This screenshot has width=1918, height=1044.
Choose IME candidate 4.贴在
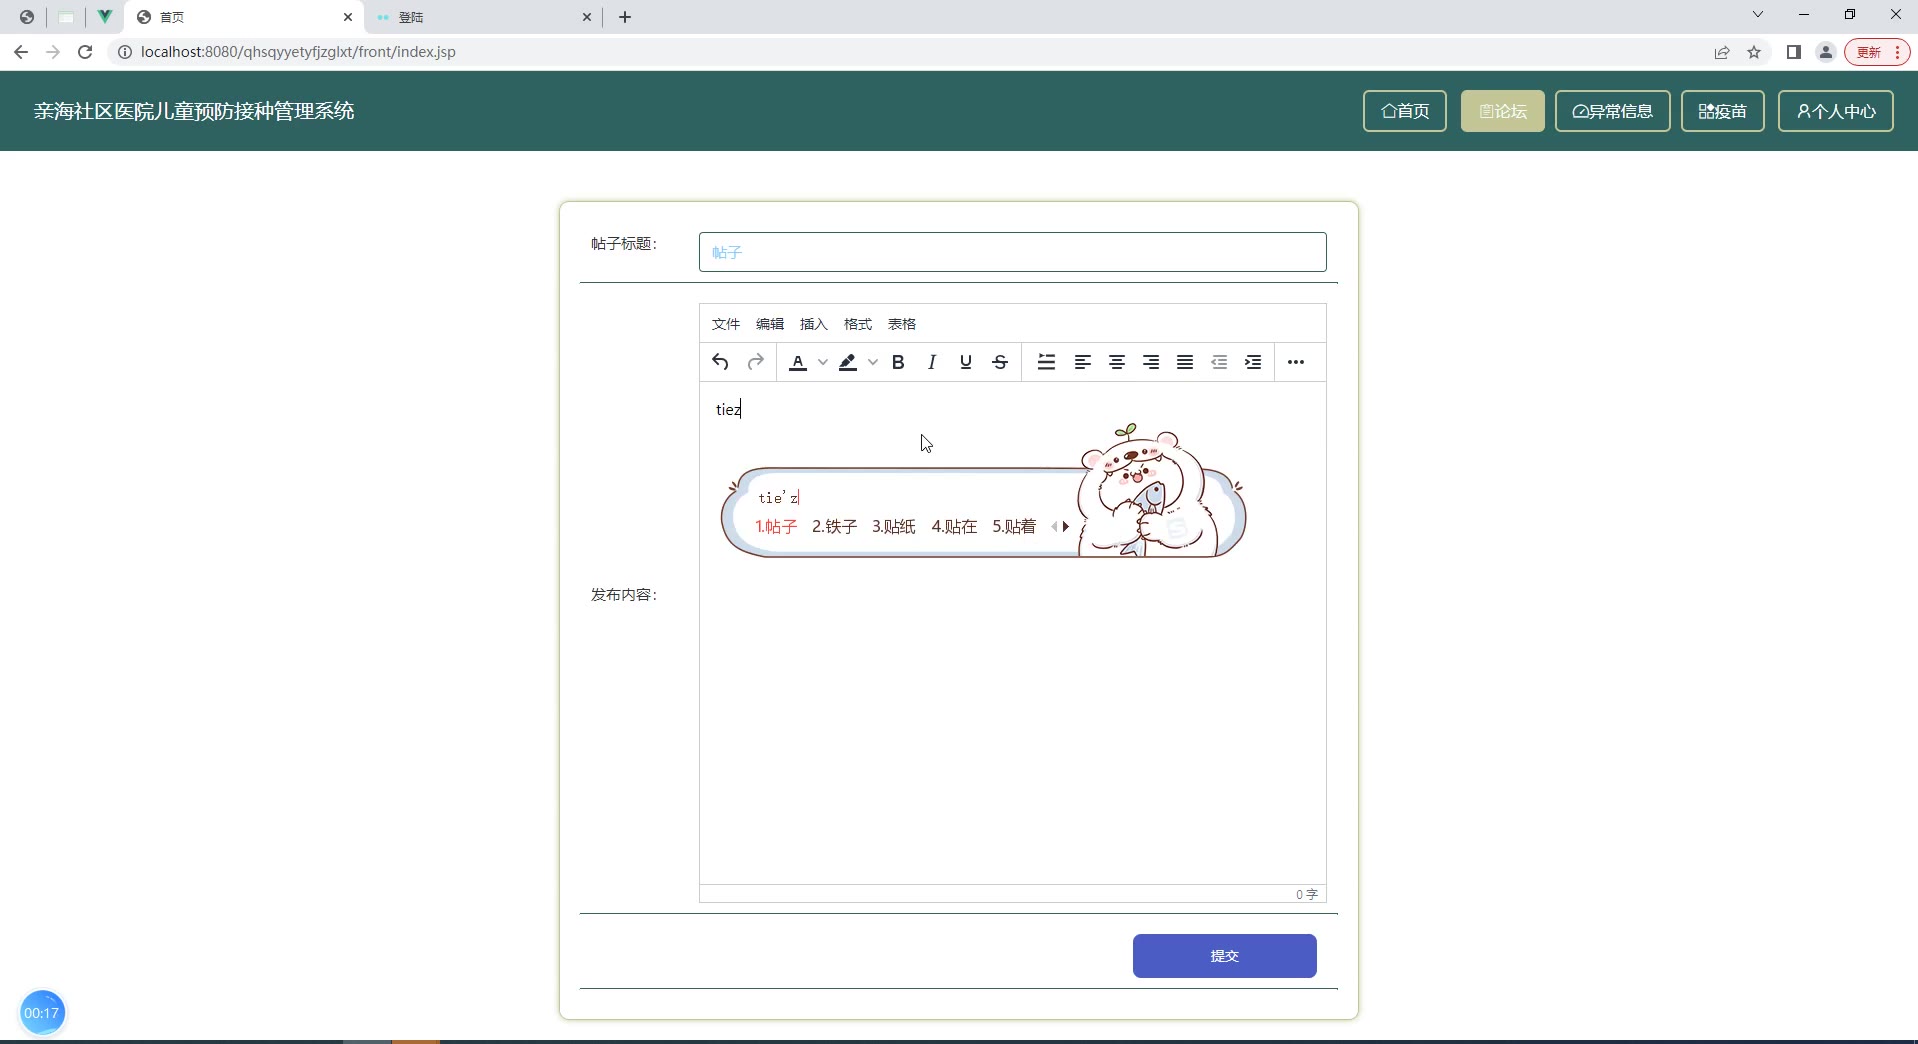click(x=954, y=526)
